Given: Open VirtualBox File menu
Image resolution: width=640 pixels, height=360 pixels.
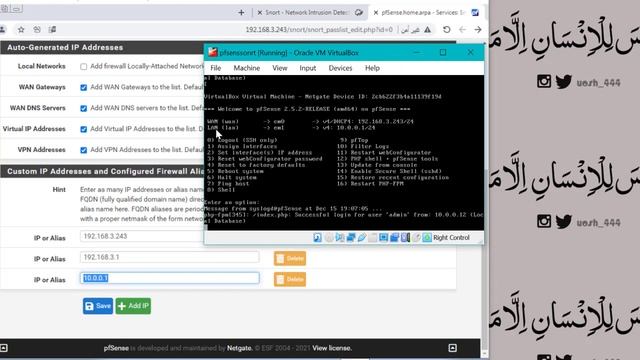Looking at the screenshot, I should (216, 68).
